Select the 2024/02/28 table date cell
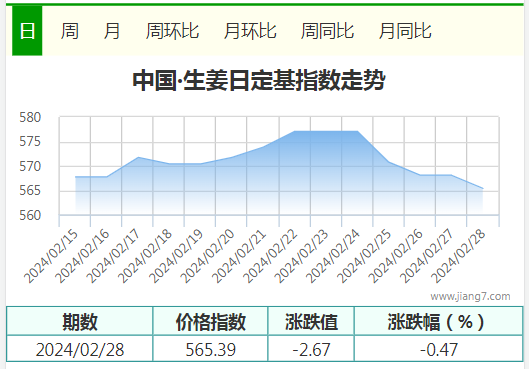The image size is (529, 369). tap(80, 349)
